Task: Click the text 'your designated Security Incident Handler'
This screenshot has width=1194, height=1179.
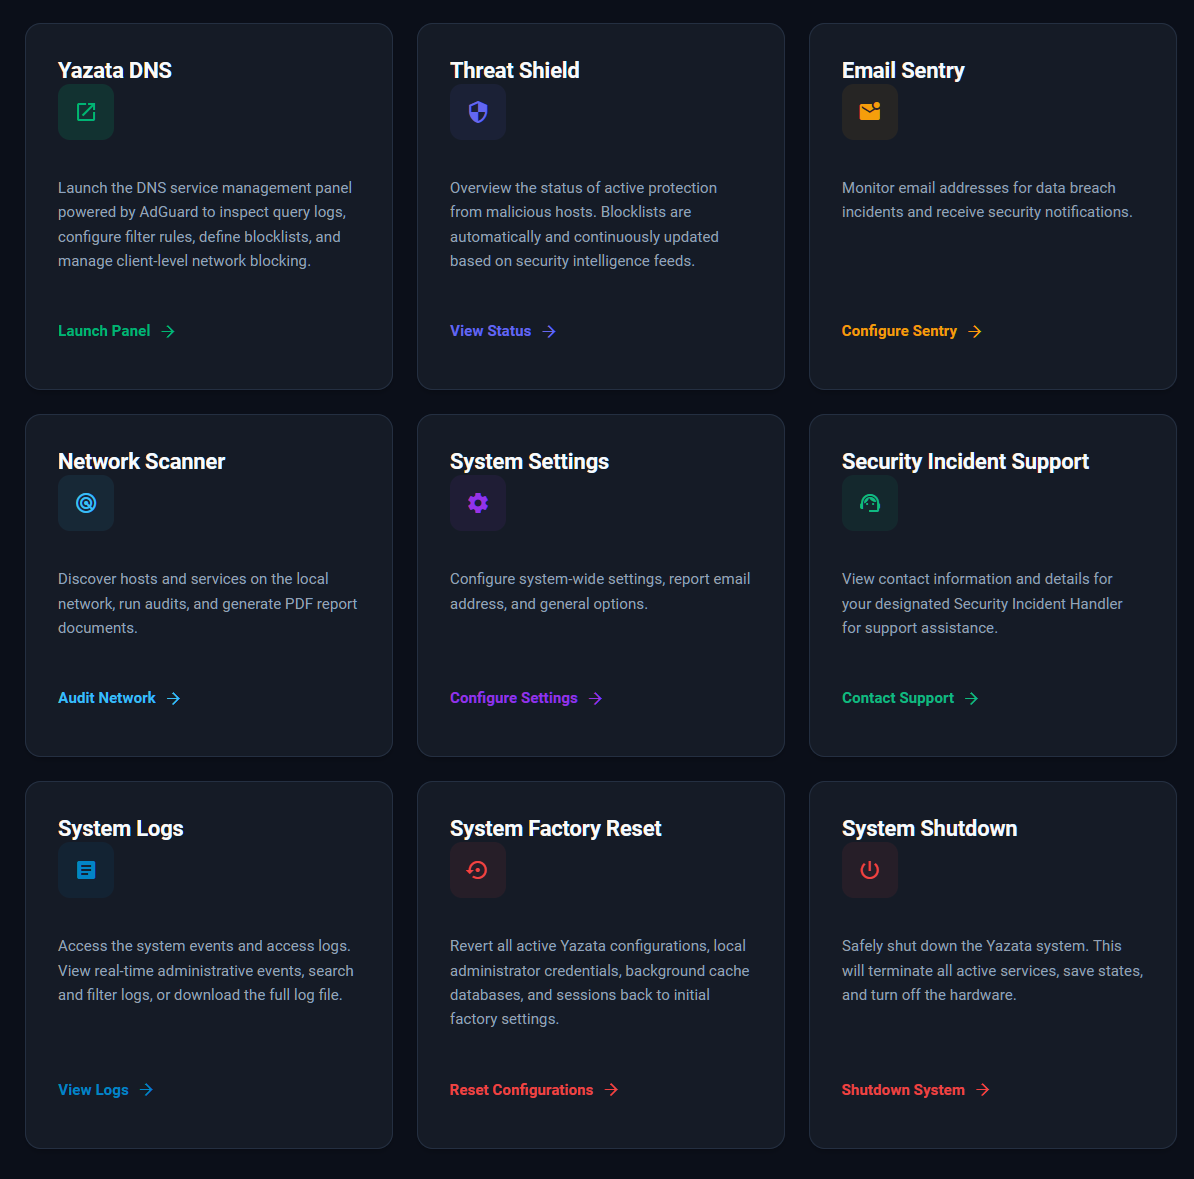Action: coord(982,603)
